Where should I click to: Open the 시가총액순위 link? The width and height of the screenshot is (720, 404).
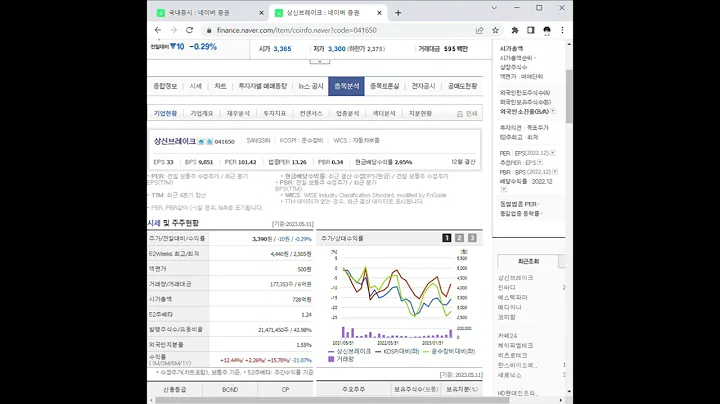click(518, 58)
